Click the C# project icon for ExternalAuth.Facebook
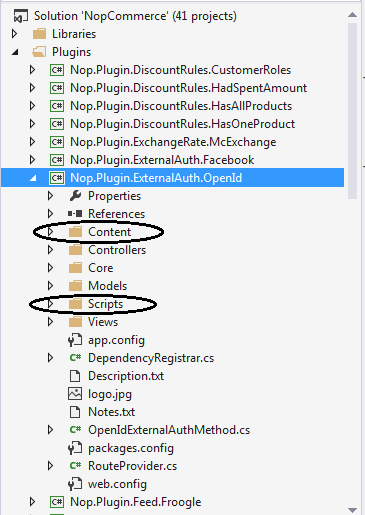365x515 pixels. 57,160
